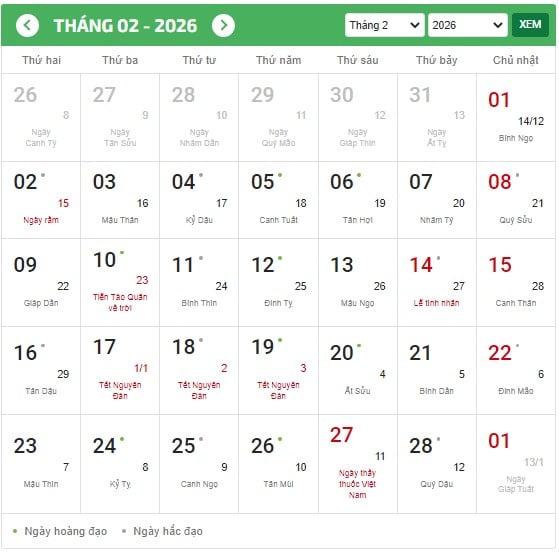This screenshot has height=554, width=559.
Task: Select day 27 Ngày thầy thuốc Việt Nam
Action: (x=358, y=463)
